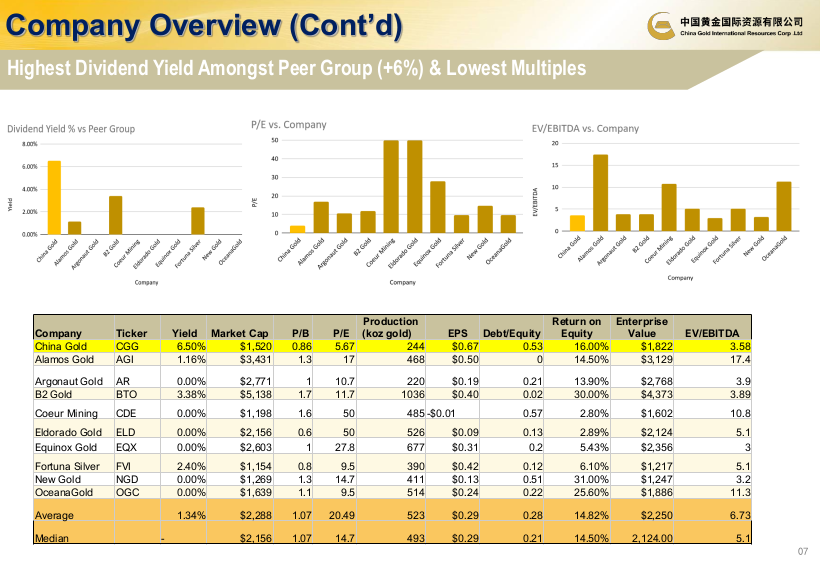The image size is (820, 567).
Task: Select the Fortuna Silver bar in dividend yield chart
Action: [x=198, y=221]
